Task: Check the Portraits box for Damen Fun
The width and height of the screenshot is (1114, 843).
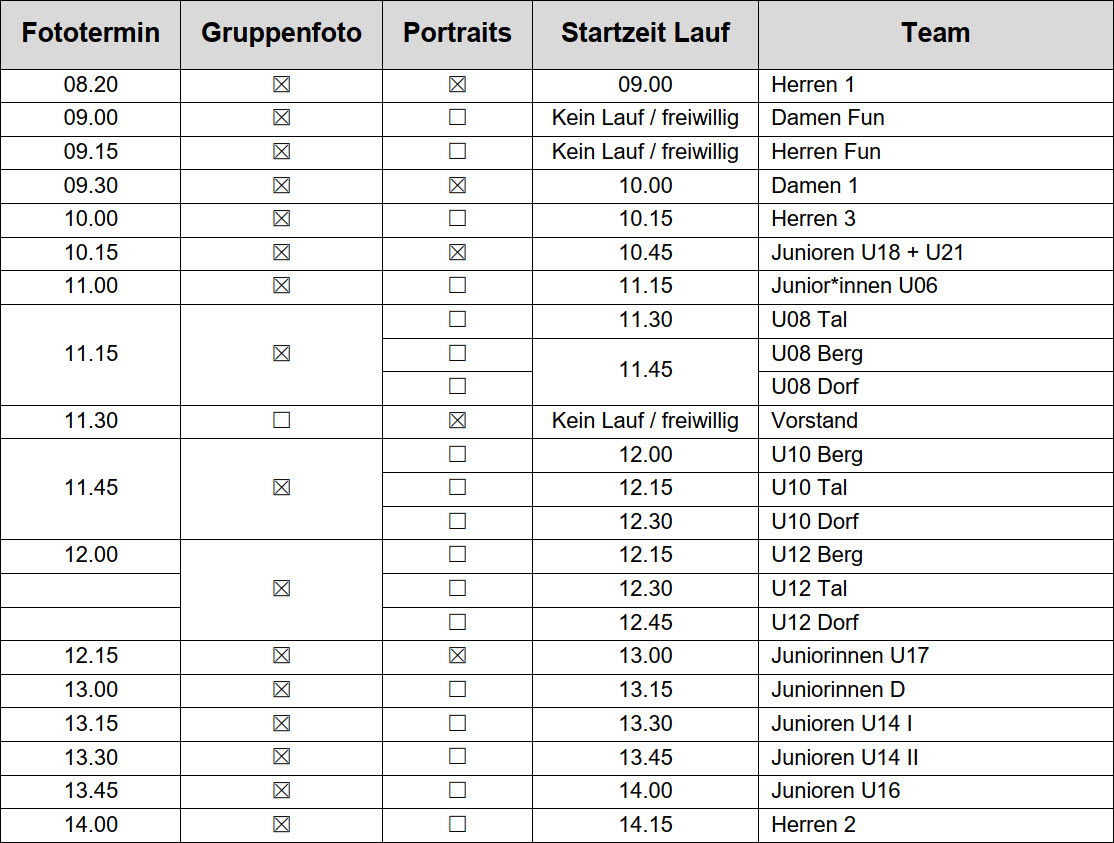Action: click(x=458, y=117)
